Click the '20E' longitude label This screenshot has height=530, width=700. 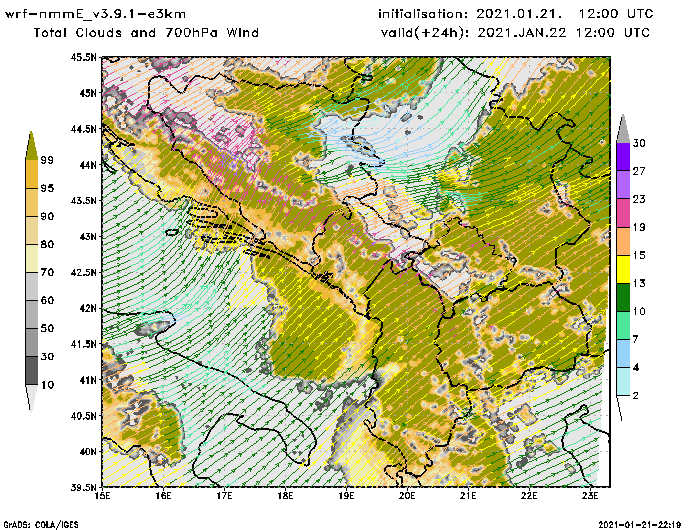tap(407, 496)
